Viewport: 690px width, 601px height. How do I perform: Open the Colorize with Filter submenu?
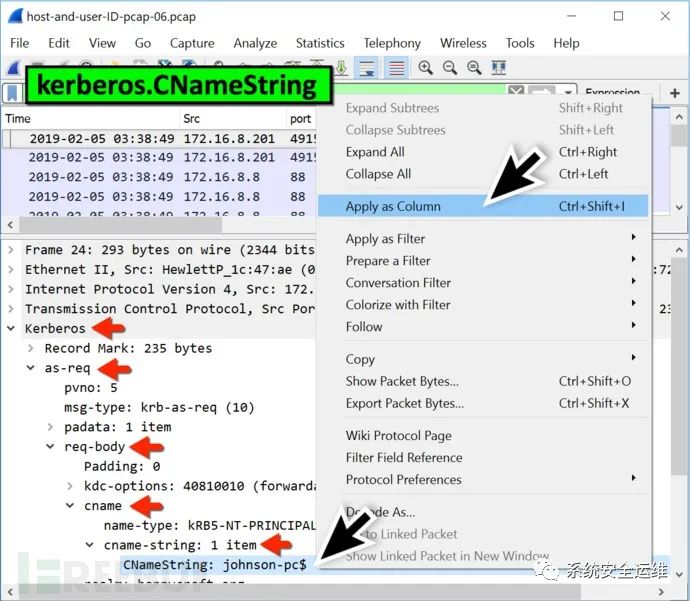point(483,304)
